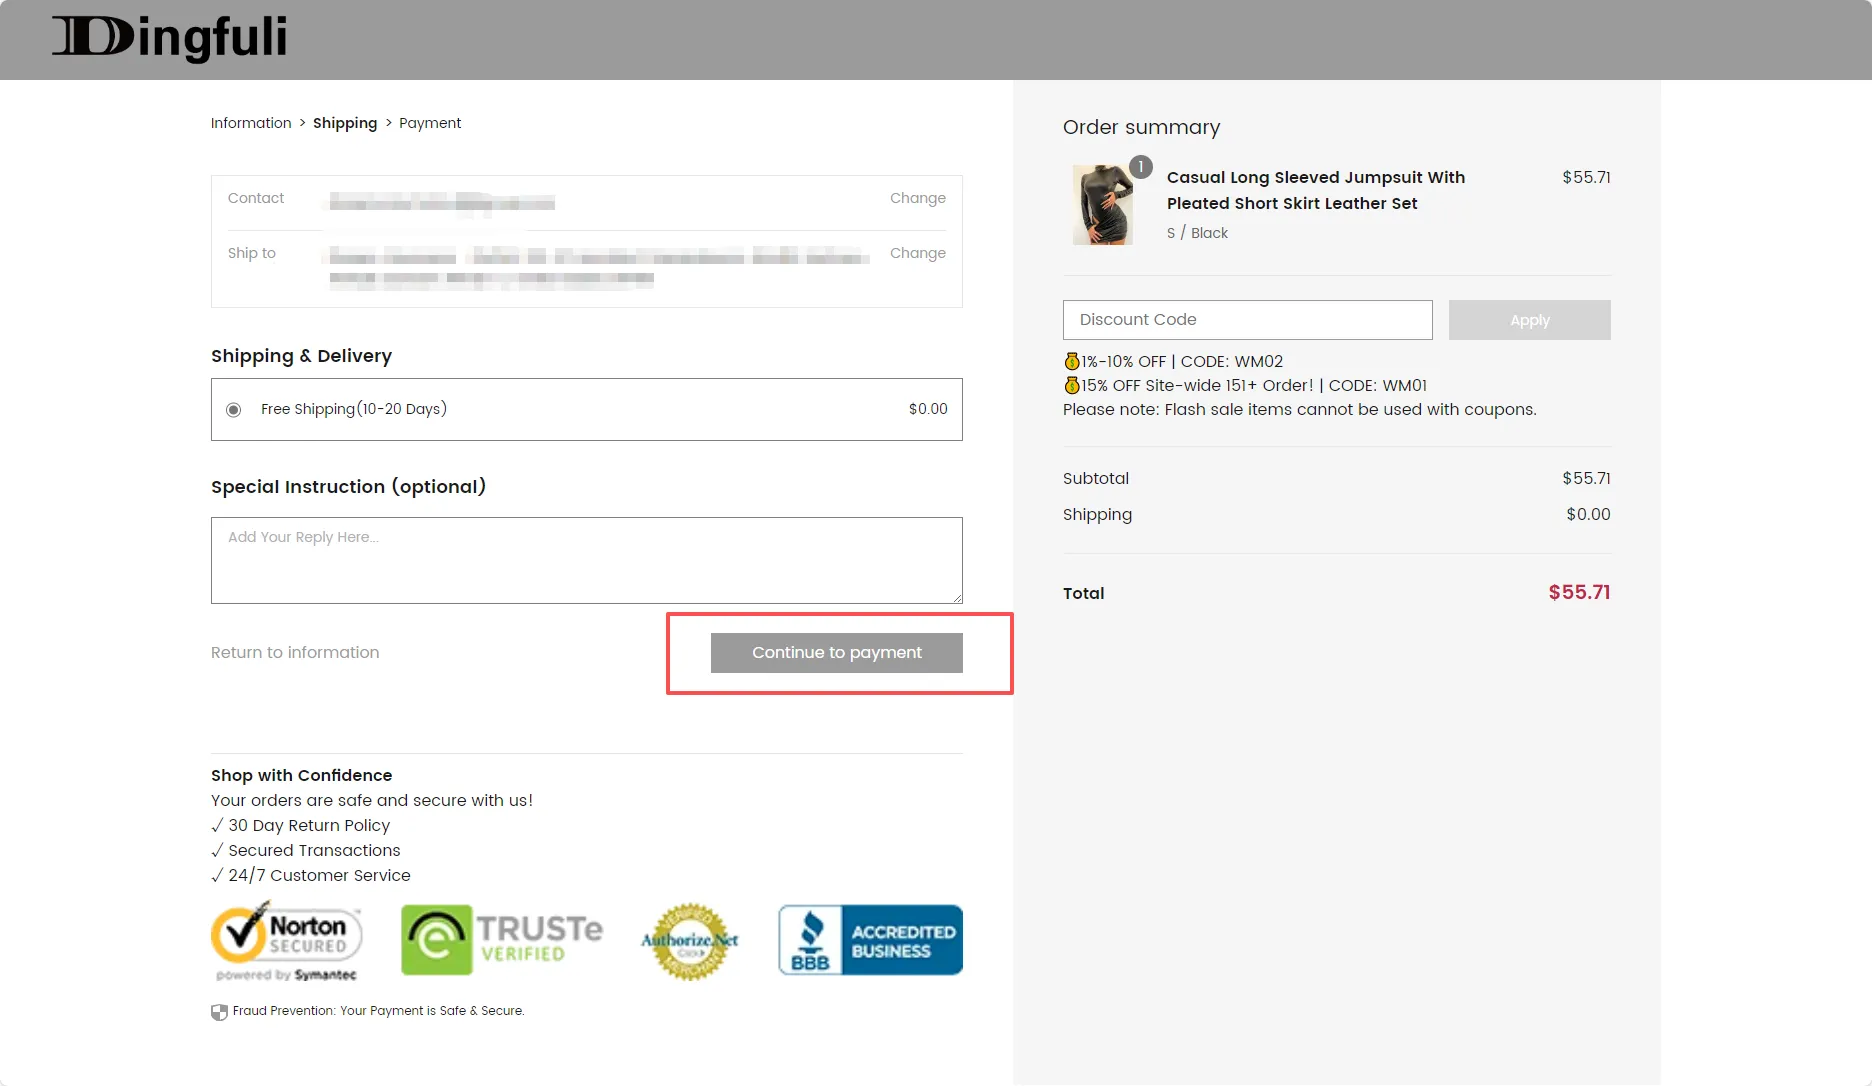Open the Payment breadcrumb step
This screenshot has height=1086, width=1872.
coord(430,123)
